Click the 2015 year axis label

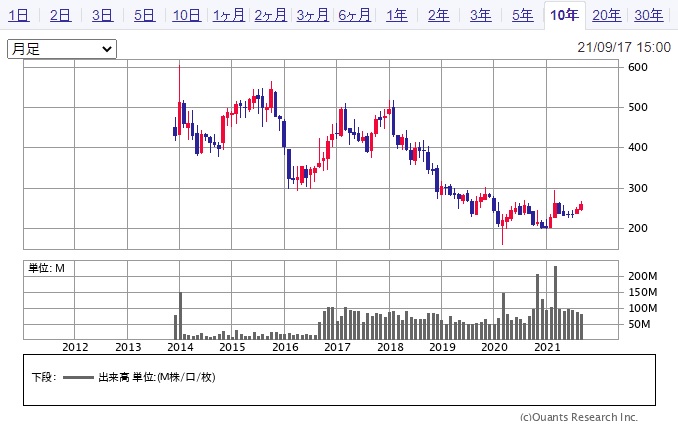pos(232,347)
